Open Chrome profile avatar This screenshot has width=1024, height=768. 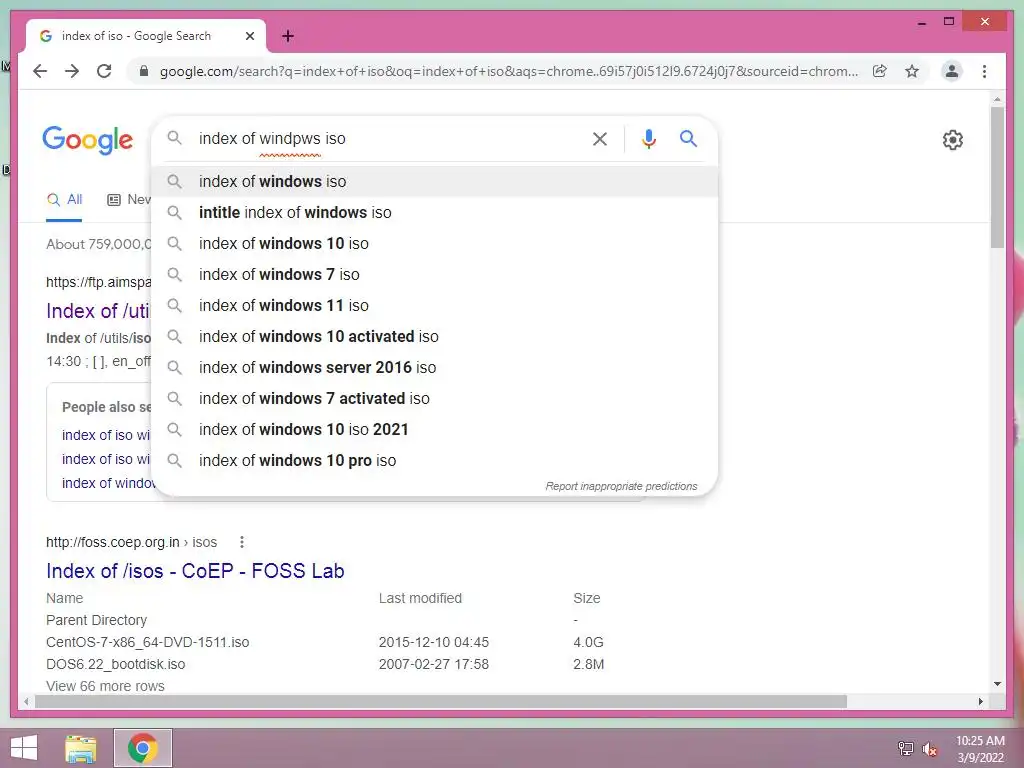(952, 71)
